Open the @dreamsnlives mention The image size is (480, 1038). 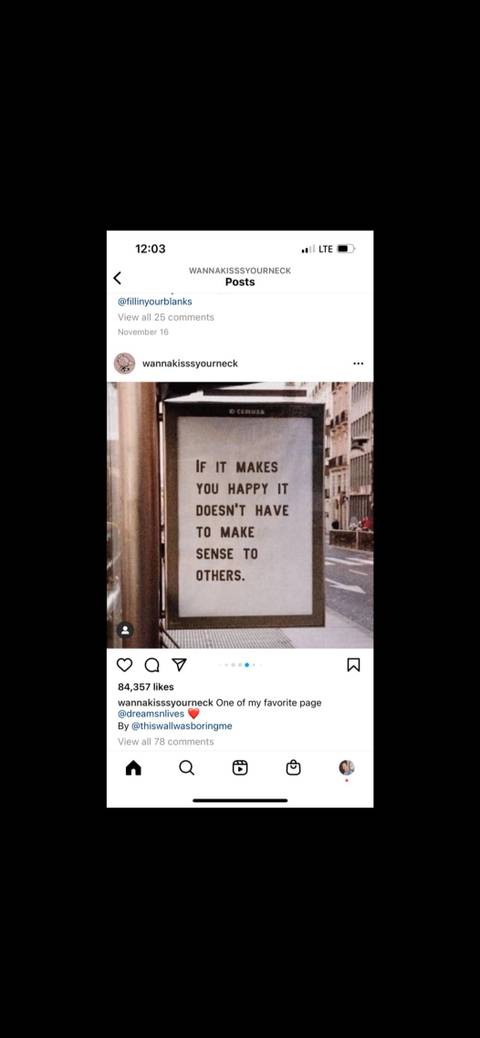[x=151, y=714]
